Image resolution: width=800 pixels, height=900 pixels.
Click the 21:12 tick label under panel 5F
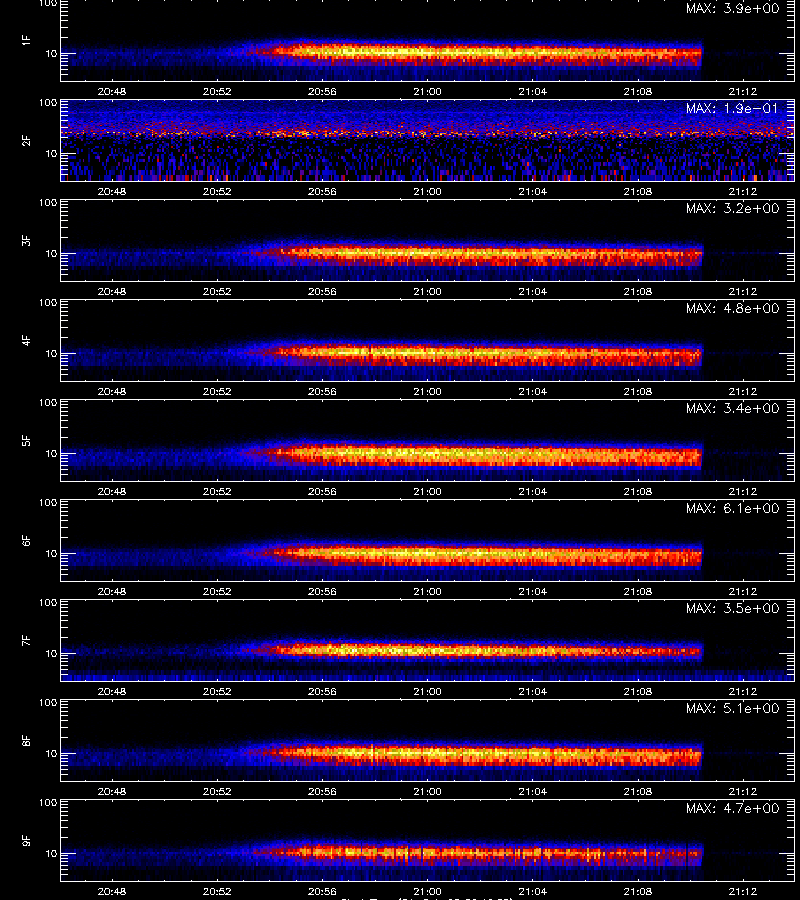pos(743,491)
